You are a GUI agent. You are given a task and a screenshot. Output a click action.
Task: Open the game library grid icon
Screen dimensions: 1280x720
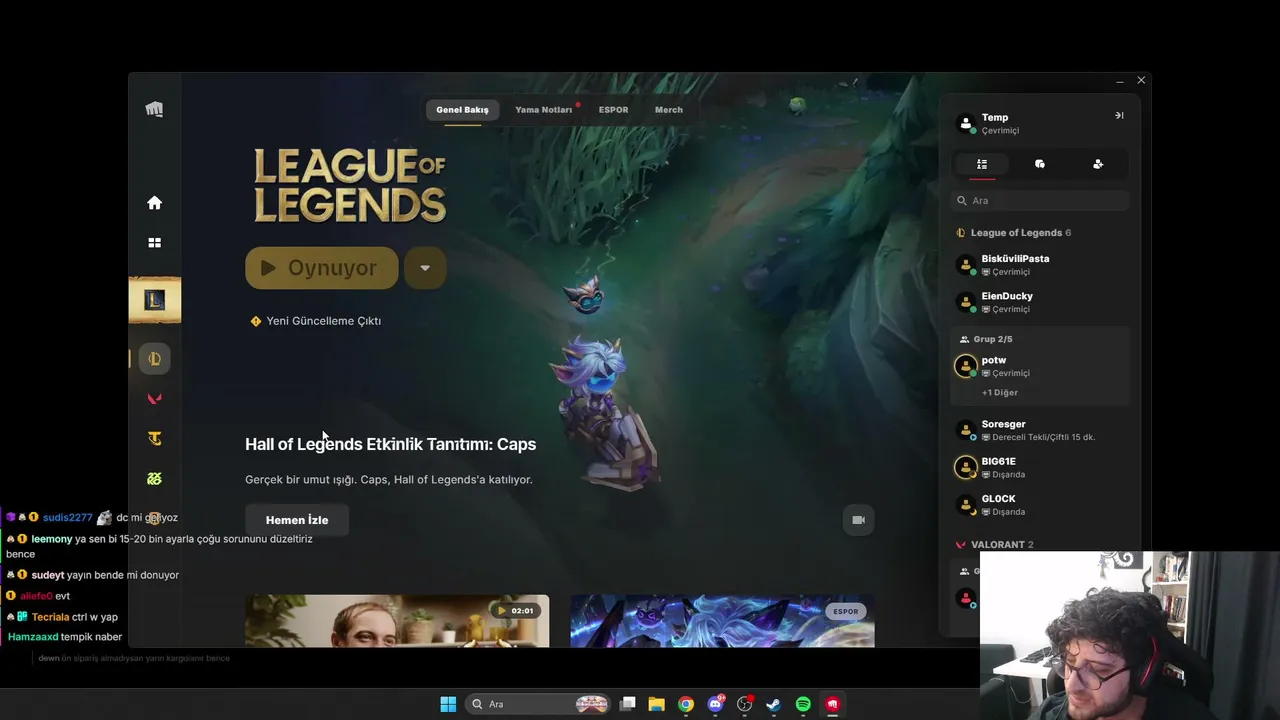[154, 243]
